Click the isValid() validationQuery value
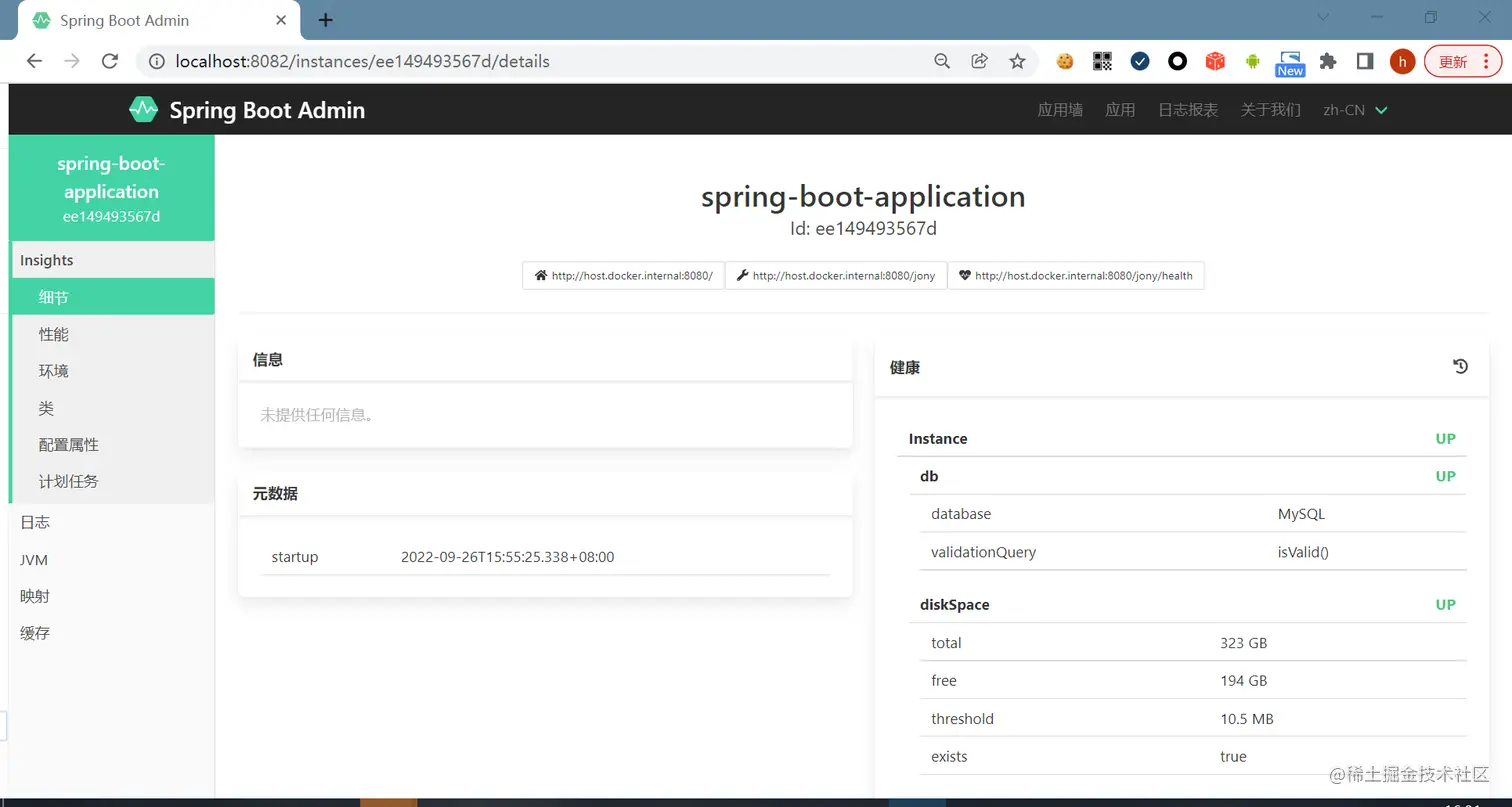Image resolution: width=1512 pixels, height=807 pixels. (x=1303, y=552)
